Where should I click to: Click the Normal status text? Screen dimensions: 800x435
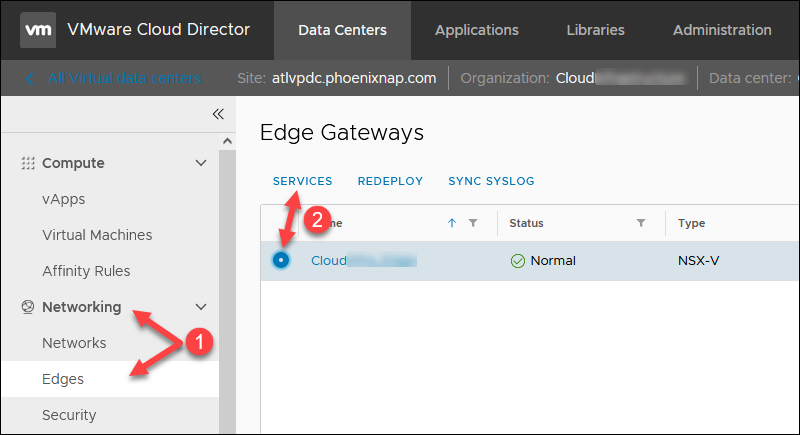[553, 261]
